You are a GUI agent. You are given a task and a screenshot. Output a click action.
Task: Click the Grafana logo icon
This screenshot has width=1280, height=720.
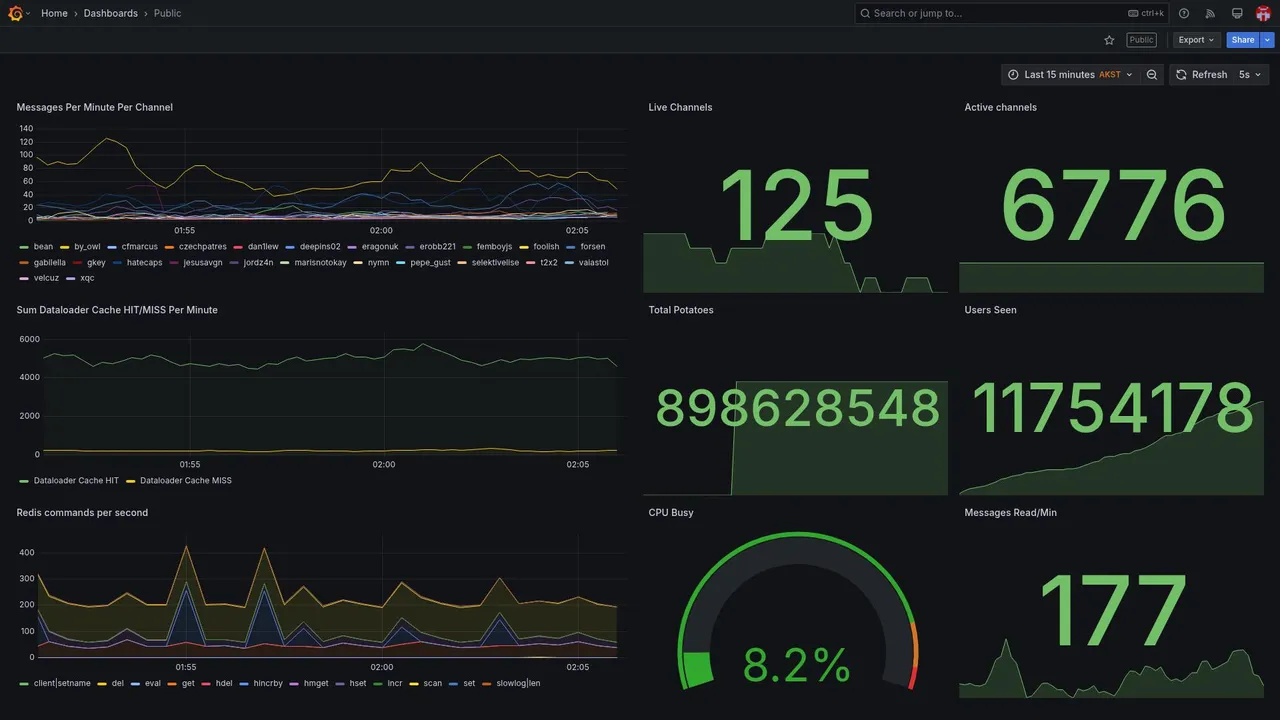(x=15, y=13)
